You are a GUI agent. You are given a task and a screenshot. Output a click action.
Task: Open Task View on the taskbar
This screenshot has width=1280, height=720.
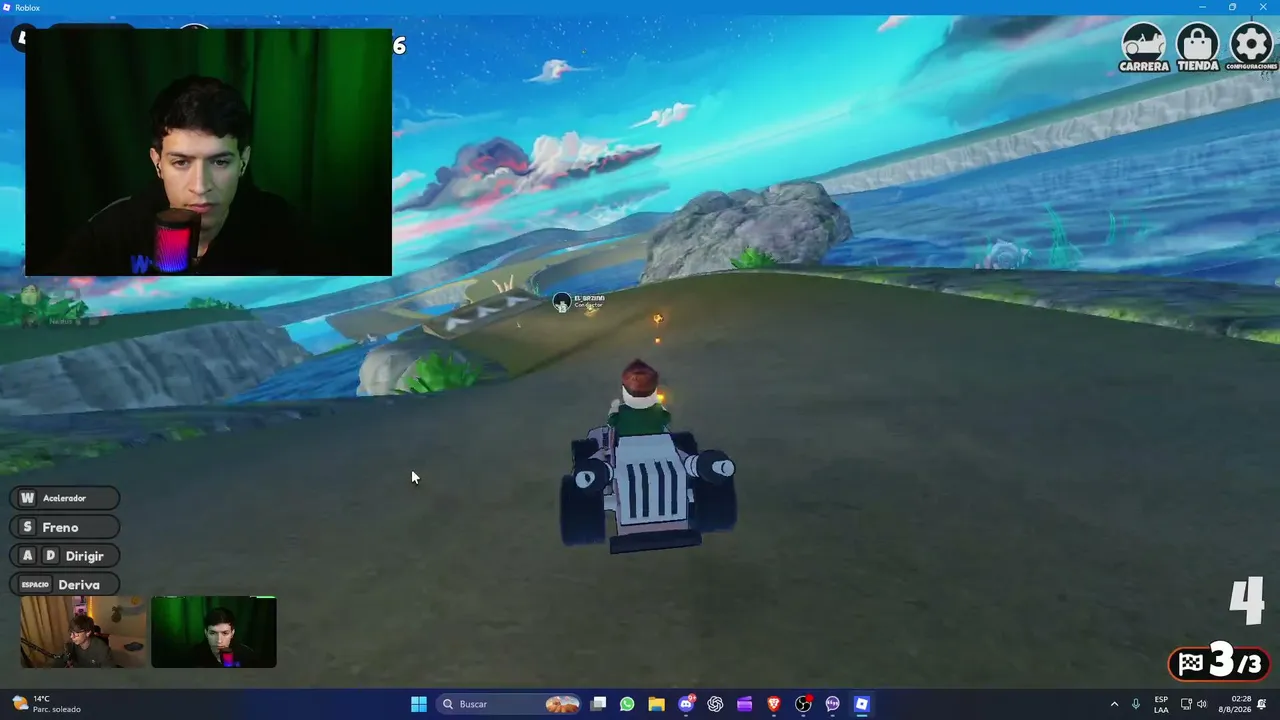(x=598, y=704)
